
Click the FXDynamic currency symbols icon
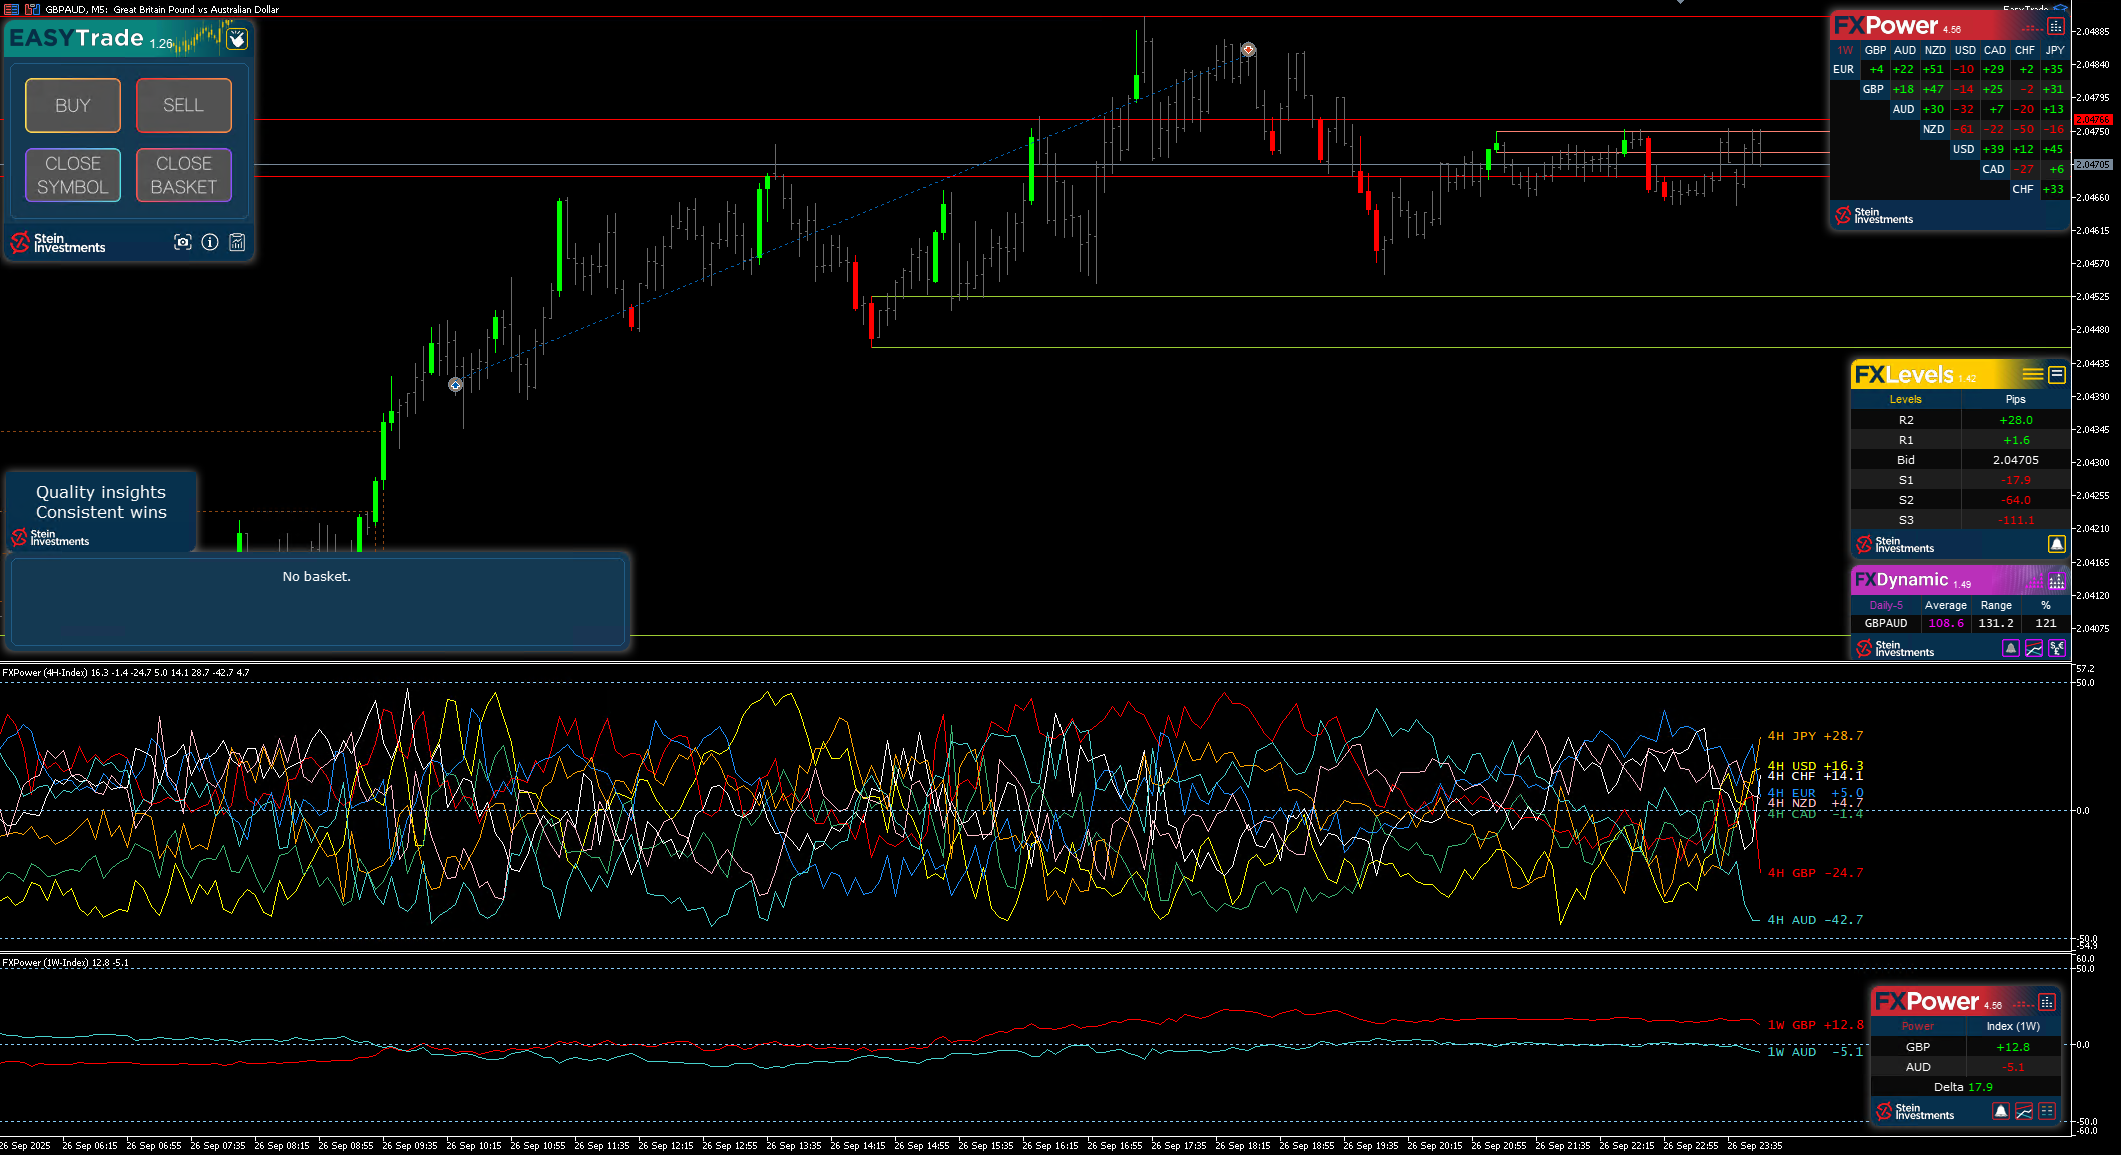coord(2057,648)
